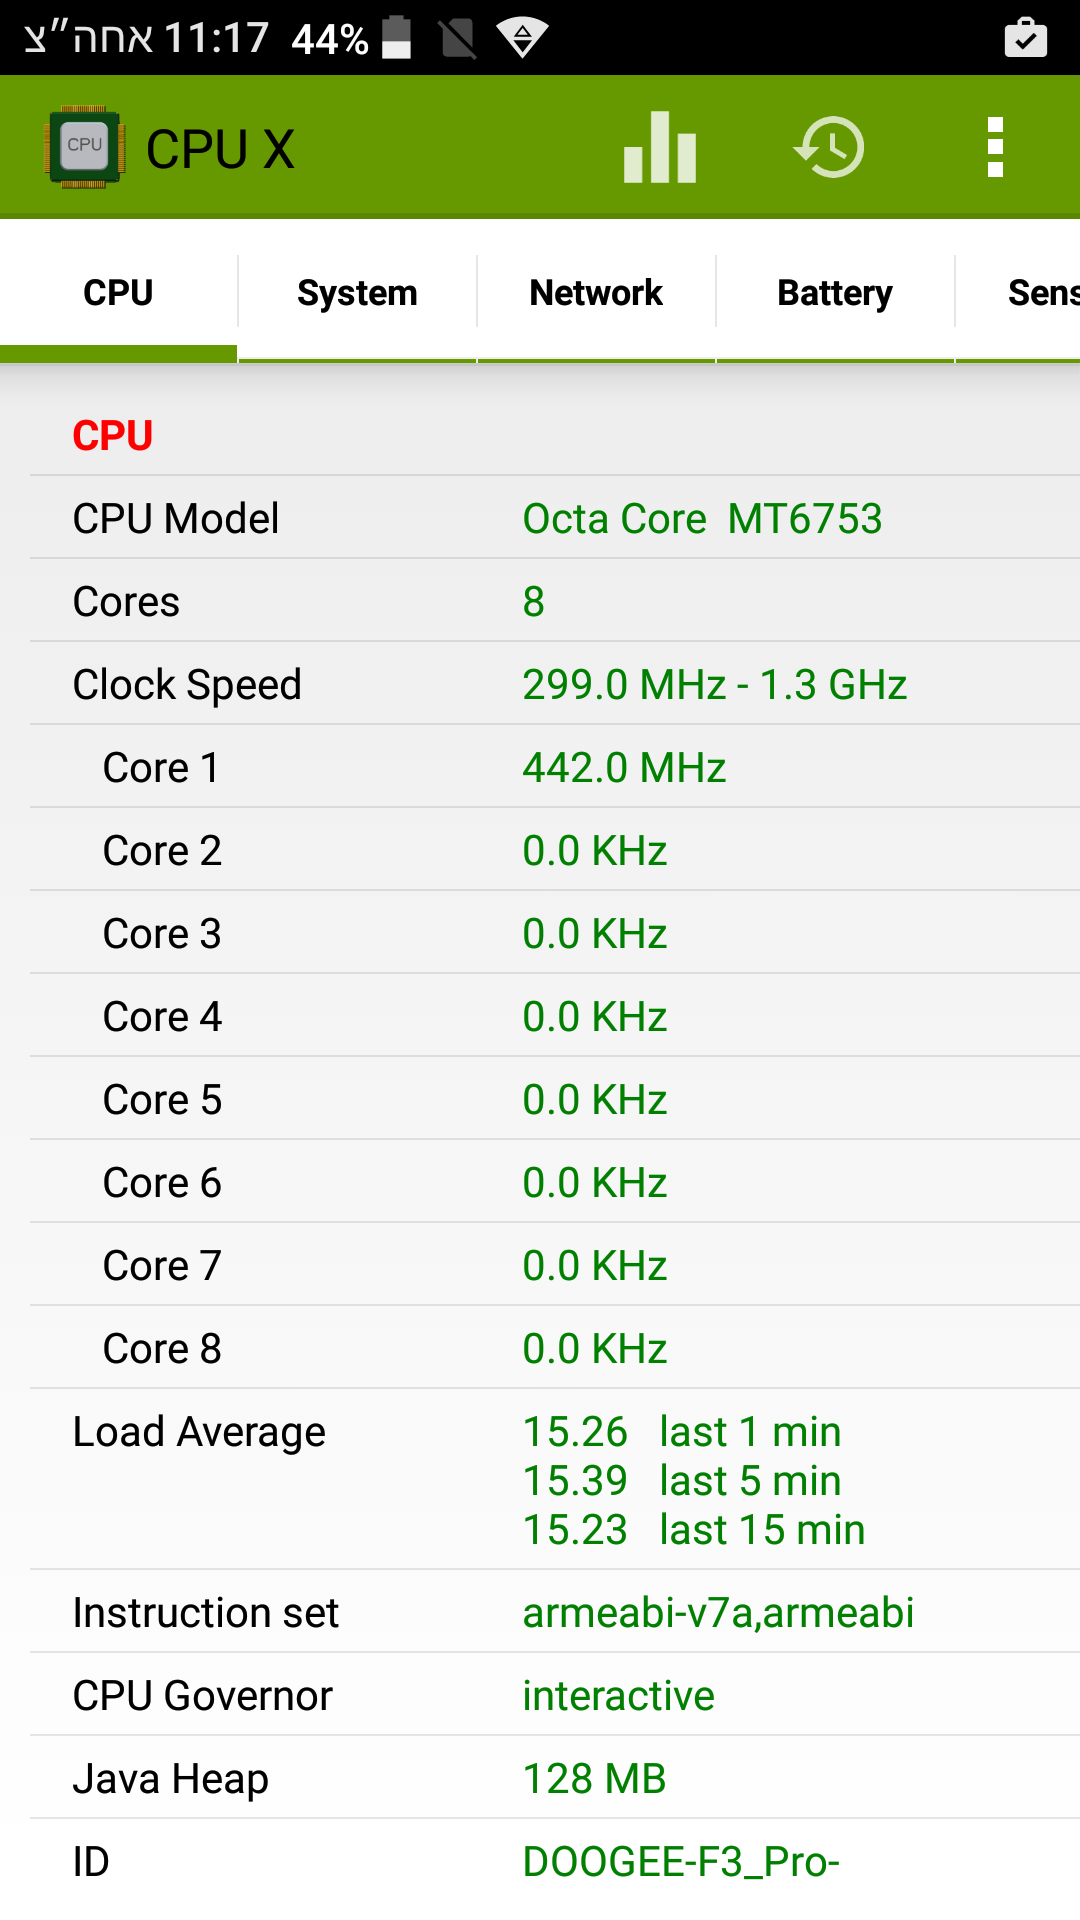
Task: Tap the battery status bar icon
Action: click(397, 38)
